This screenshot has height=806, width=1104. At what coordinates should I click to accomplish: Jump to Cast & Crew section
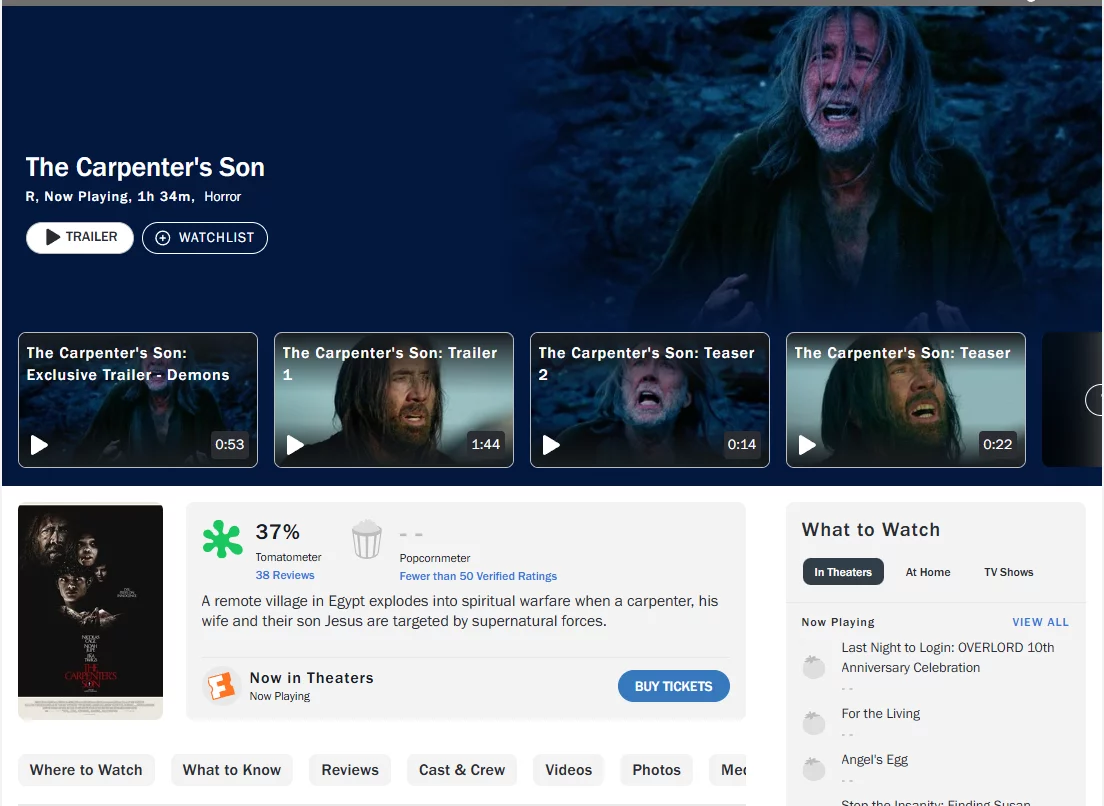coord(462,770)
